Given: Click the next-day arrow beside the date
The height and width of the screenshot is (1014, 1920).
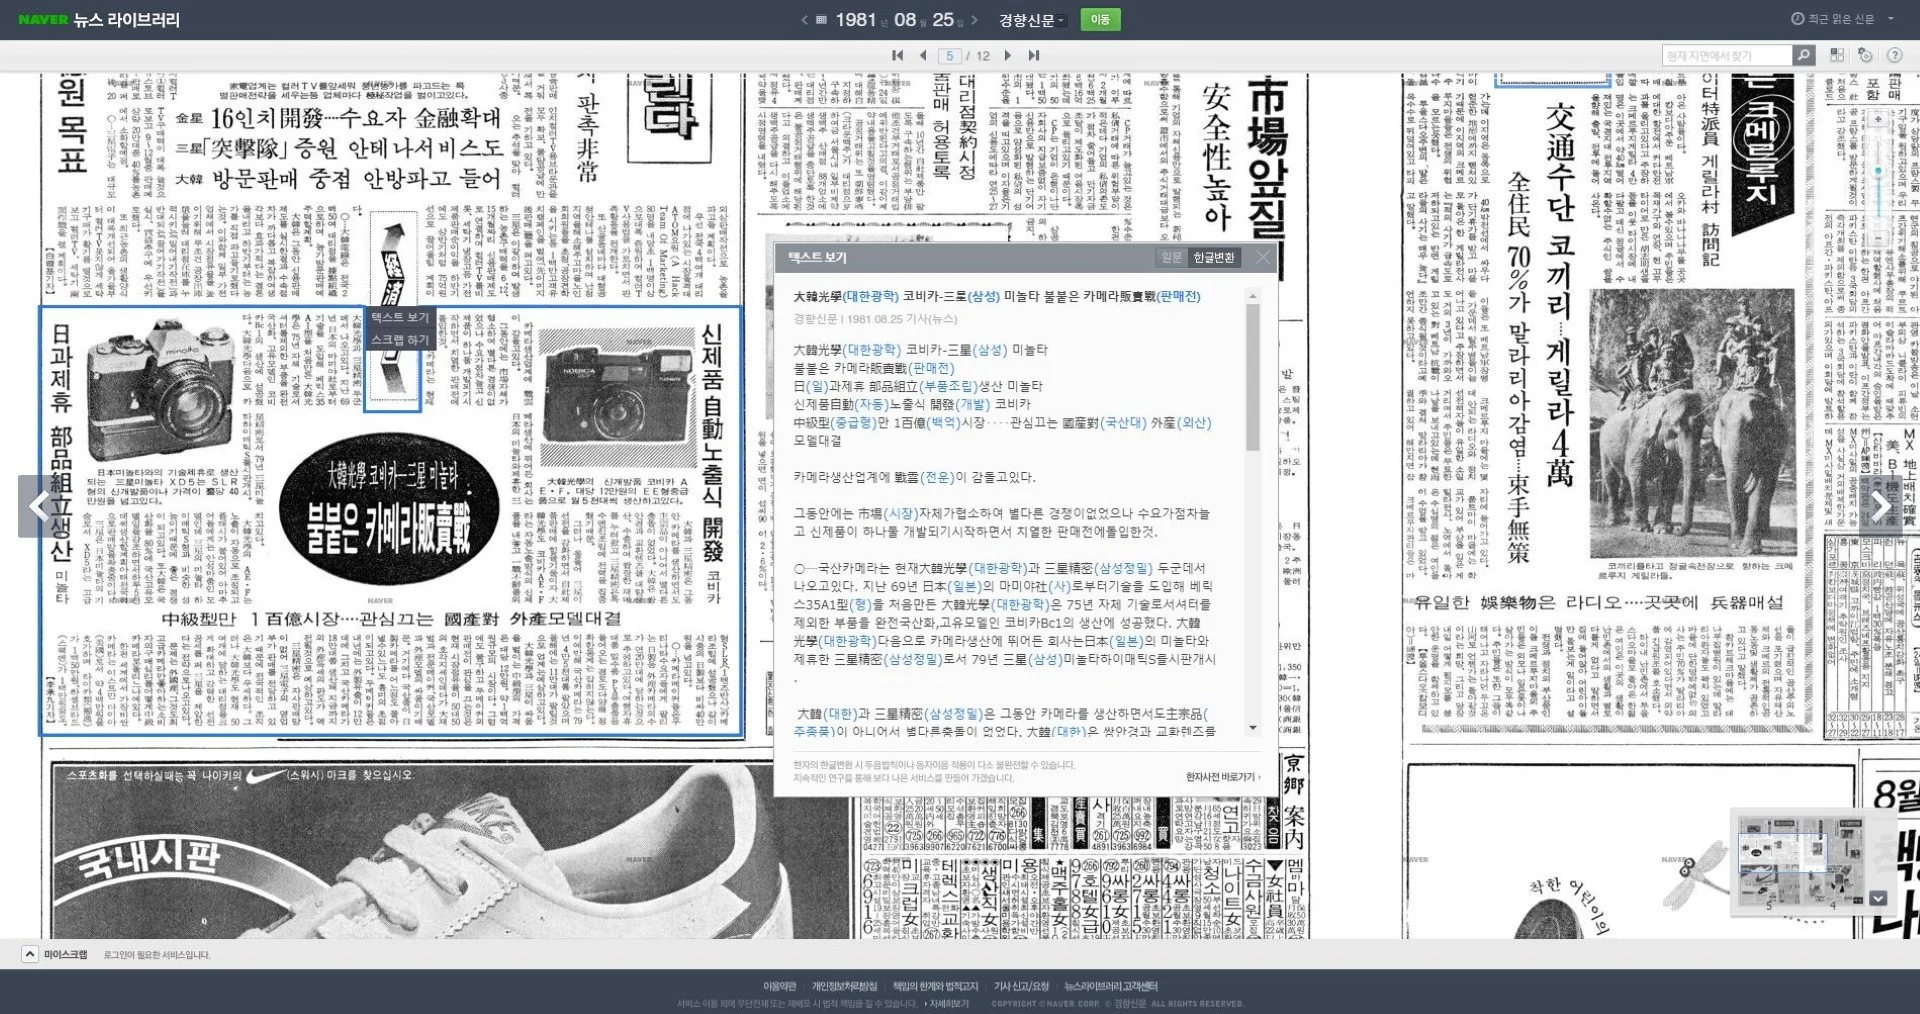Looking at the screenshot, I should coord(975,19).
